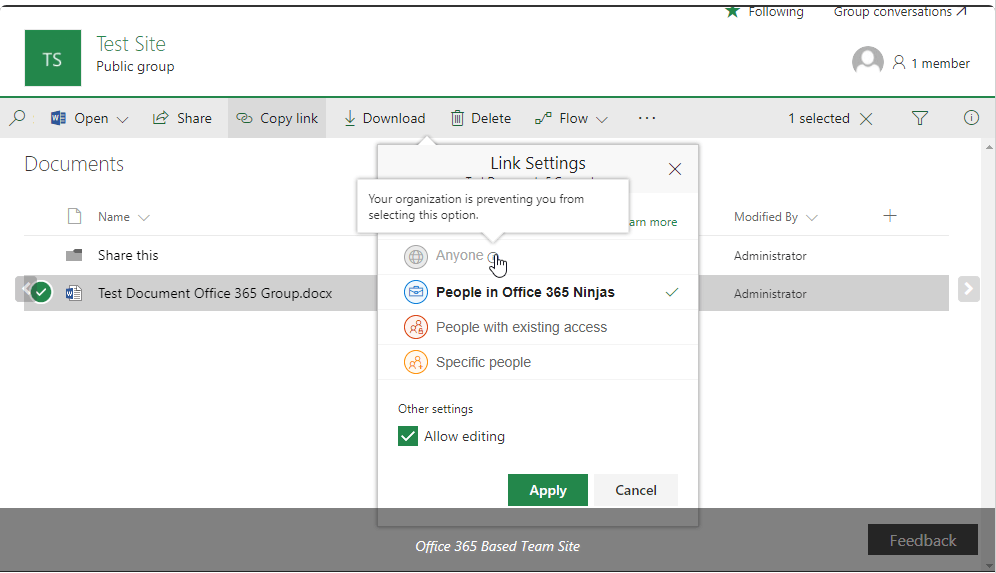996x573 pixels.
Task: Click the Feedback button
Action: (922, 540)
